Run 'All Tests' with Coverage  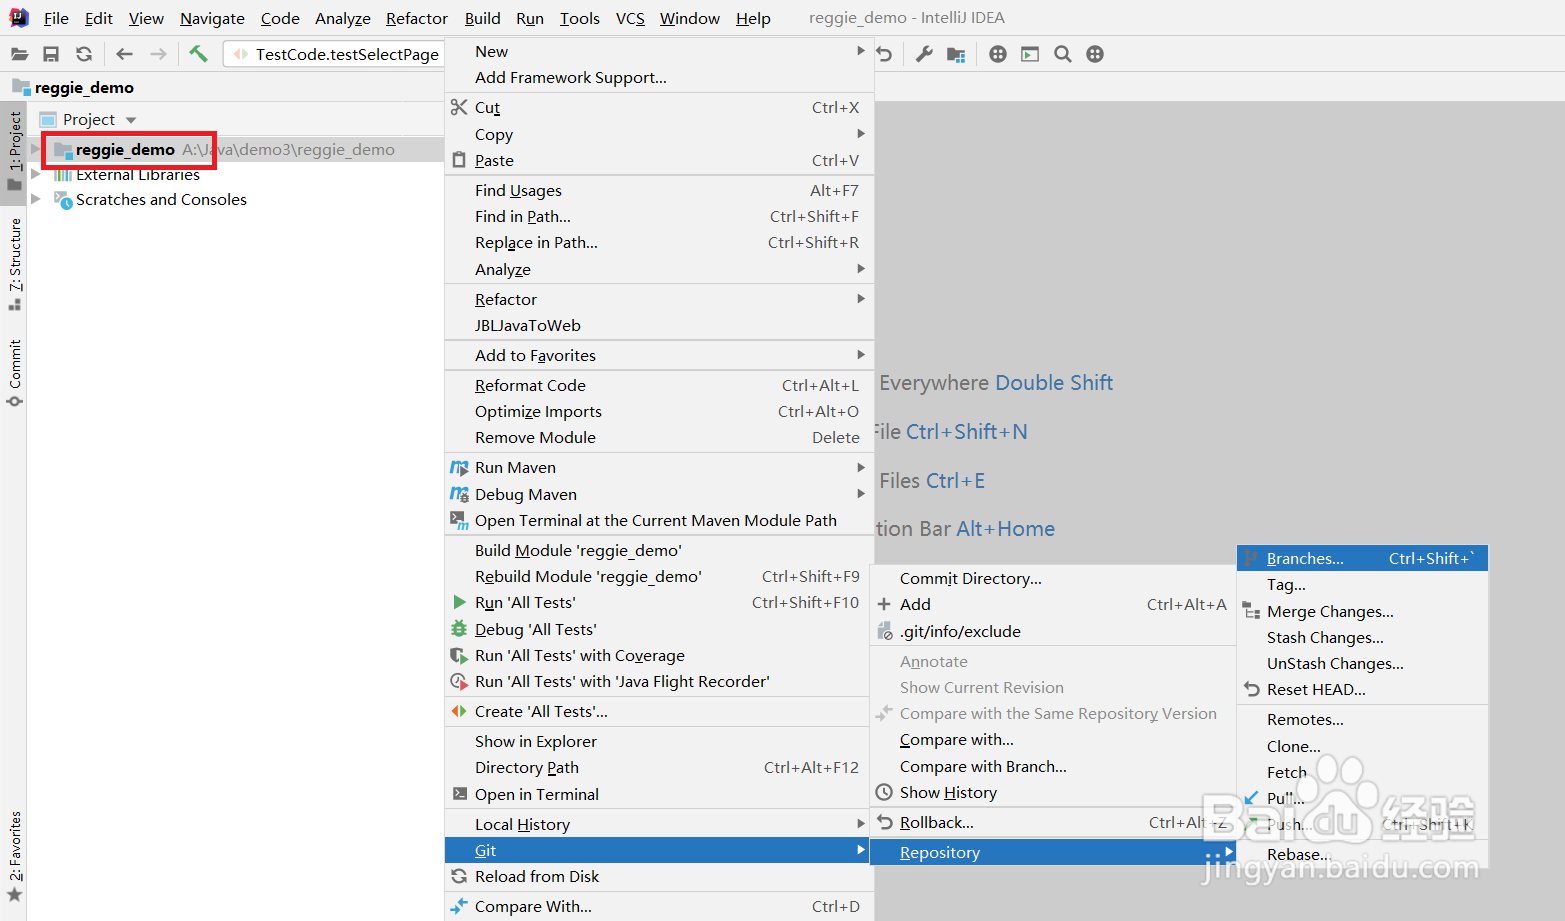(659, 655)
